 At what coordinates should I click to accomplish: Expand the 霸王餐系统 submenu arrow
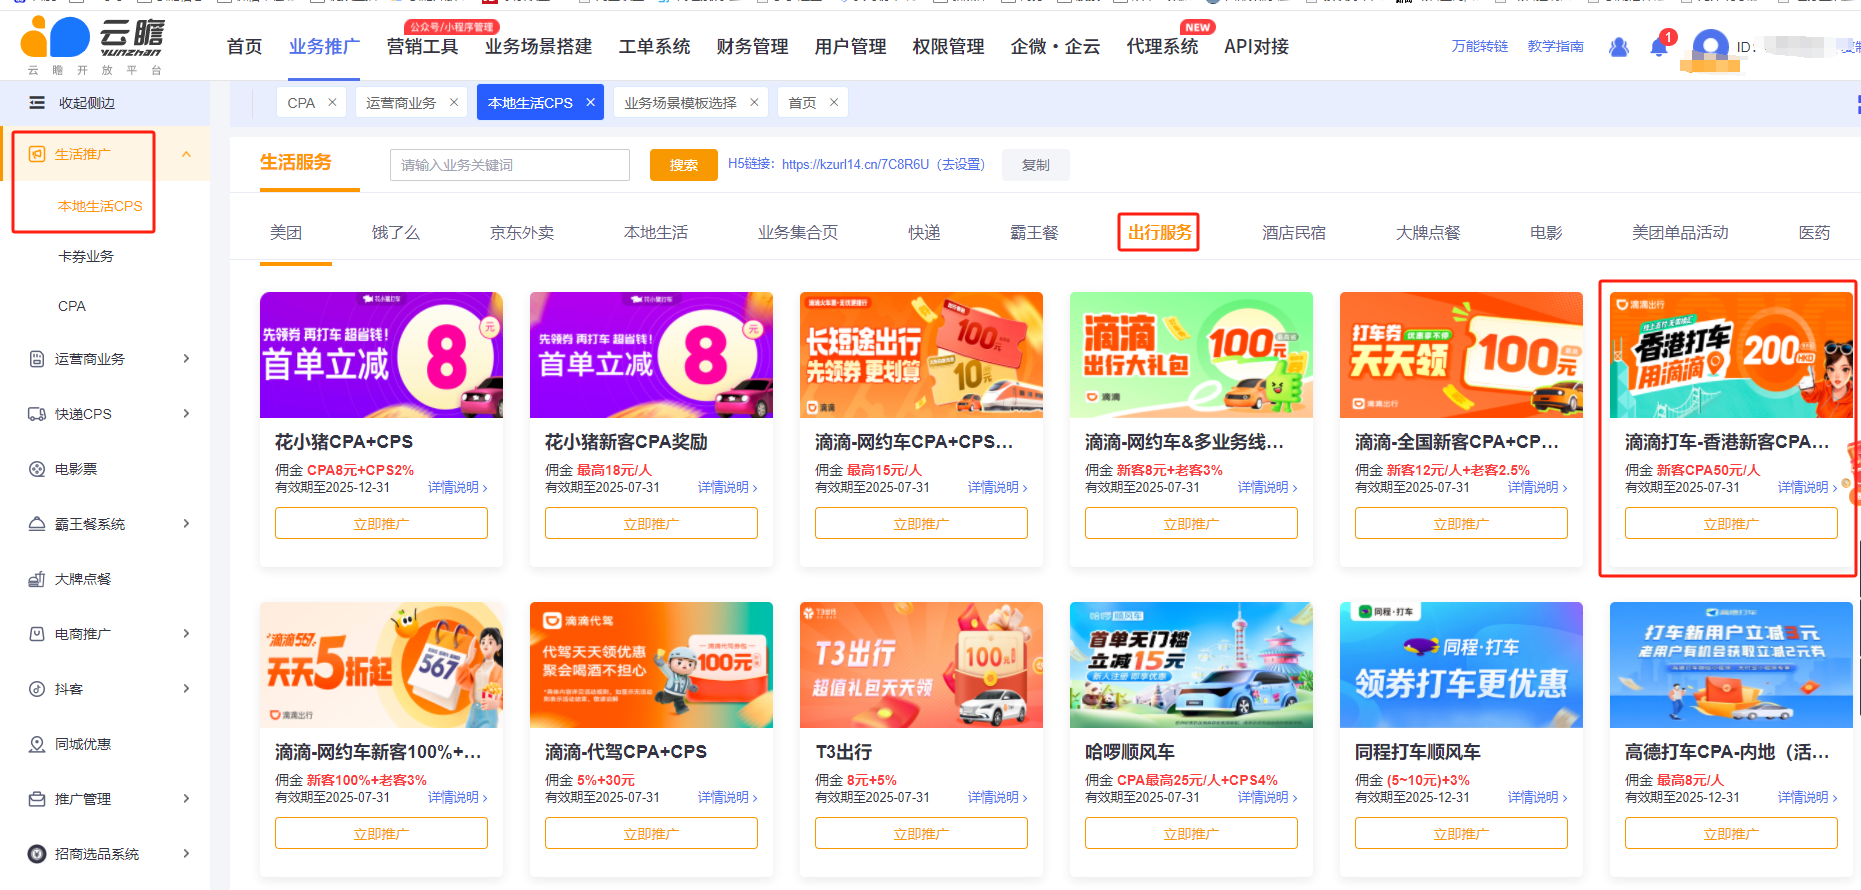[x=186, y=524]
